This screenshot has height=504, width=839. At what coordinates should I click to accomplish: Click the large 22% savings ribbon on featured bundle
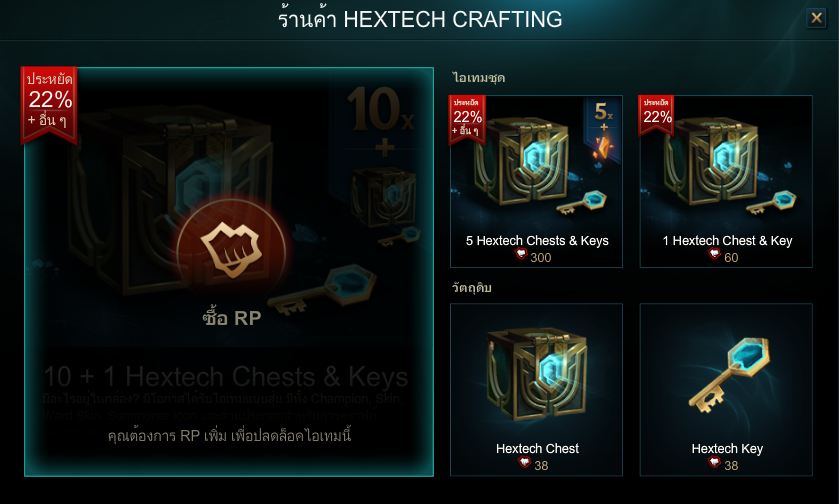49,104
